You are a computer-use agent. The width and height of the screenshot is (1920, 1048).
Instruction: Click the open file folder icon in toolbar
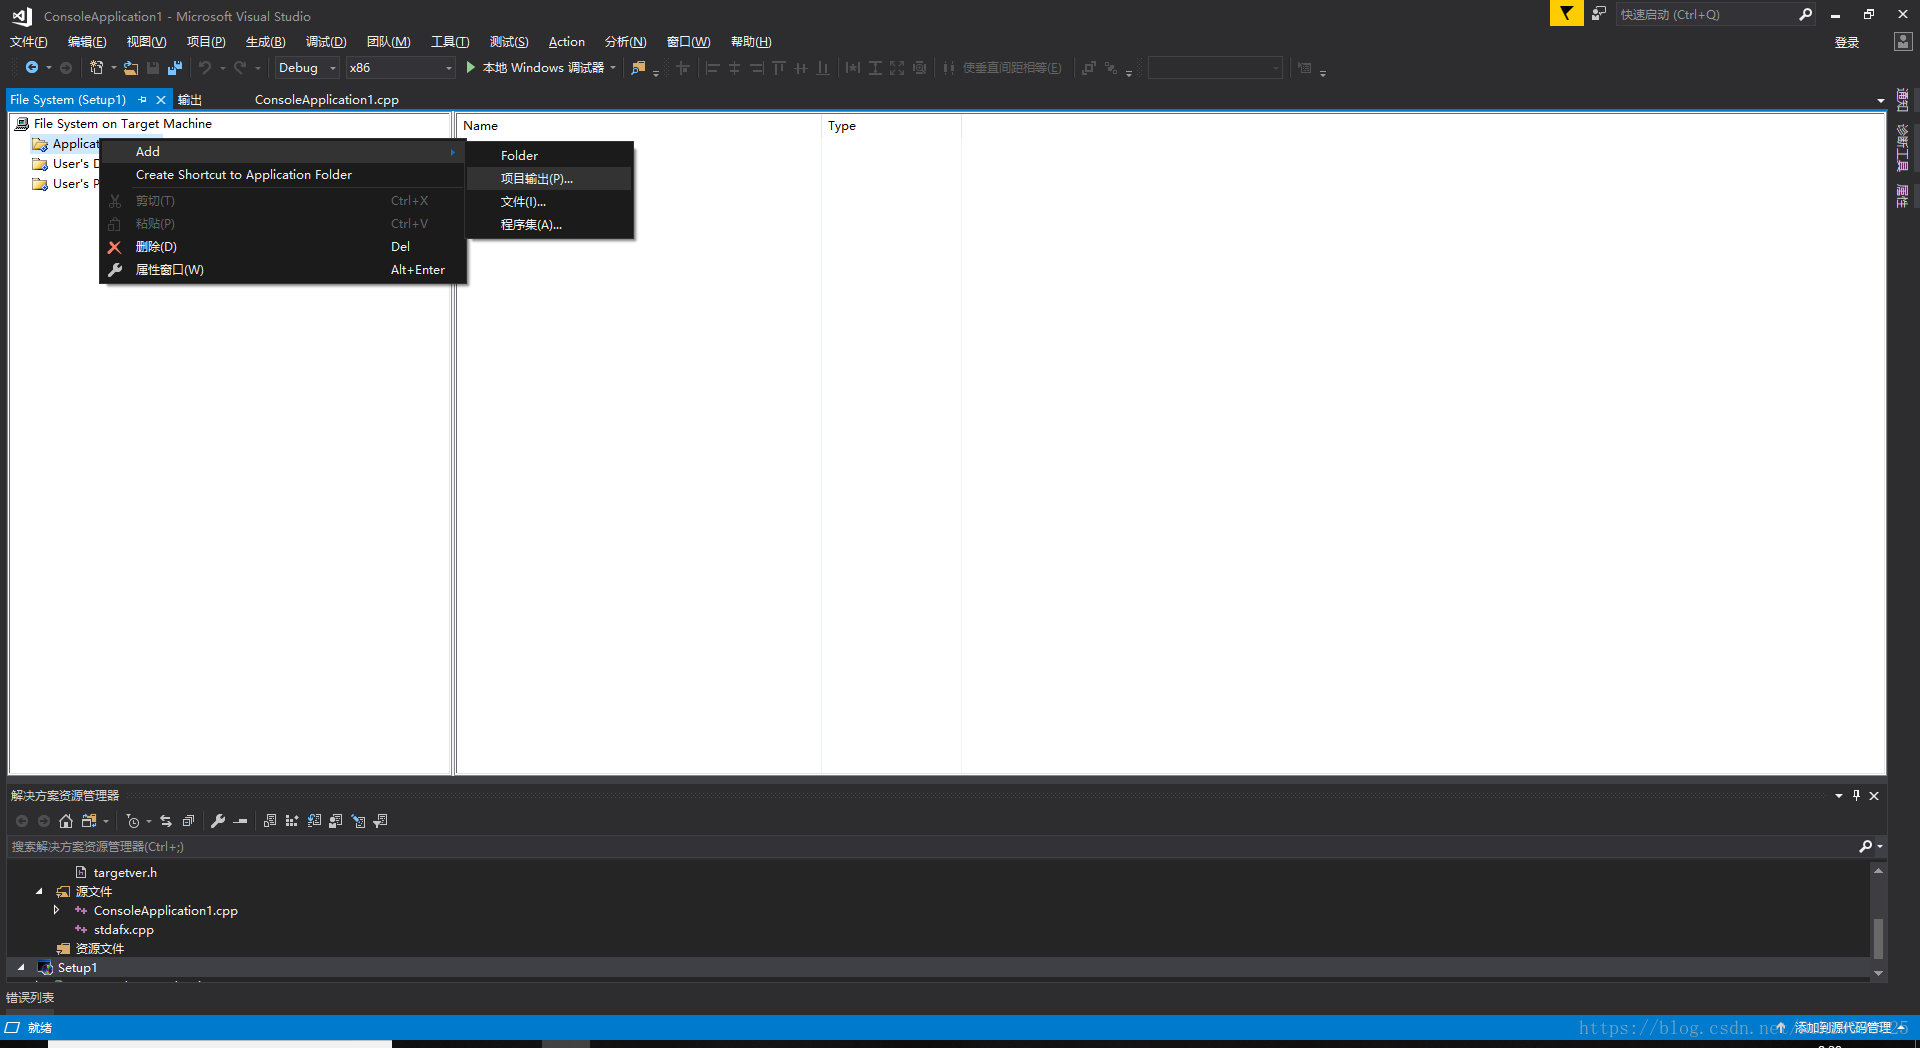[x=131, y=68]
